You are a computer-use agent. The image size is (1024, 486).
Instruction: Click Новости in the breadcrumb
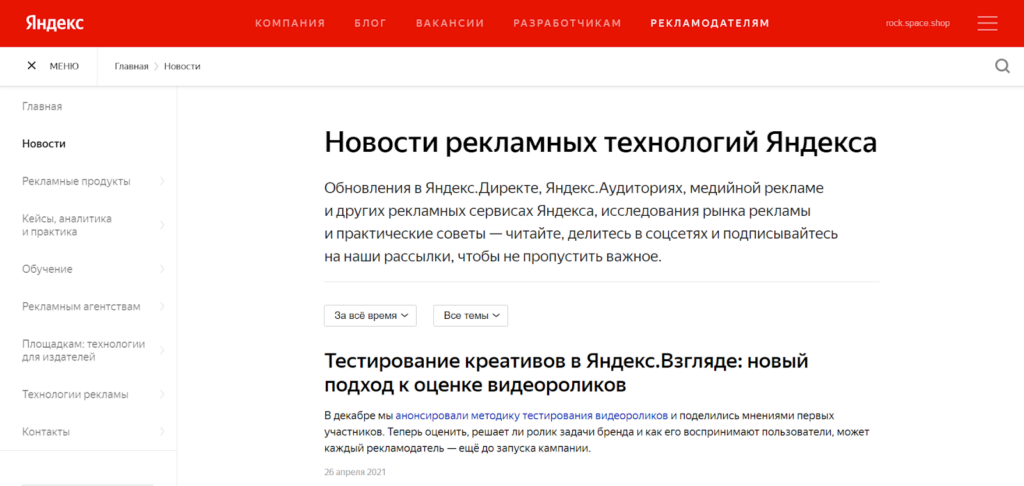182,66
